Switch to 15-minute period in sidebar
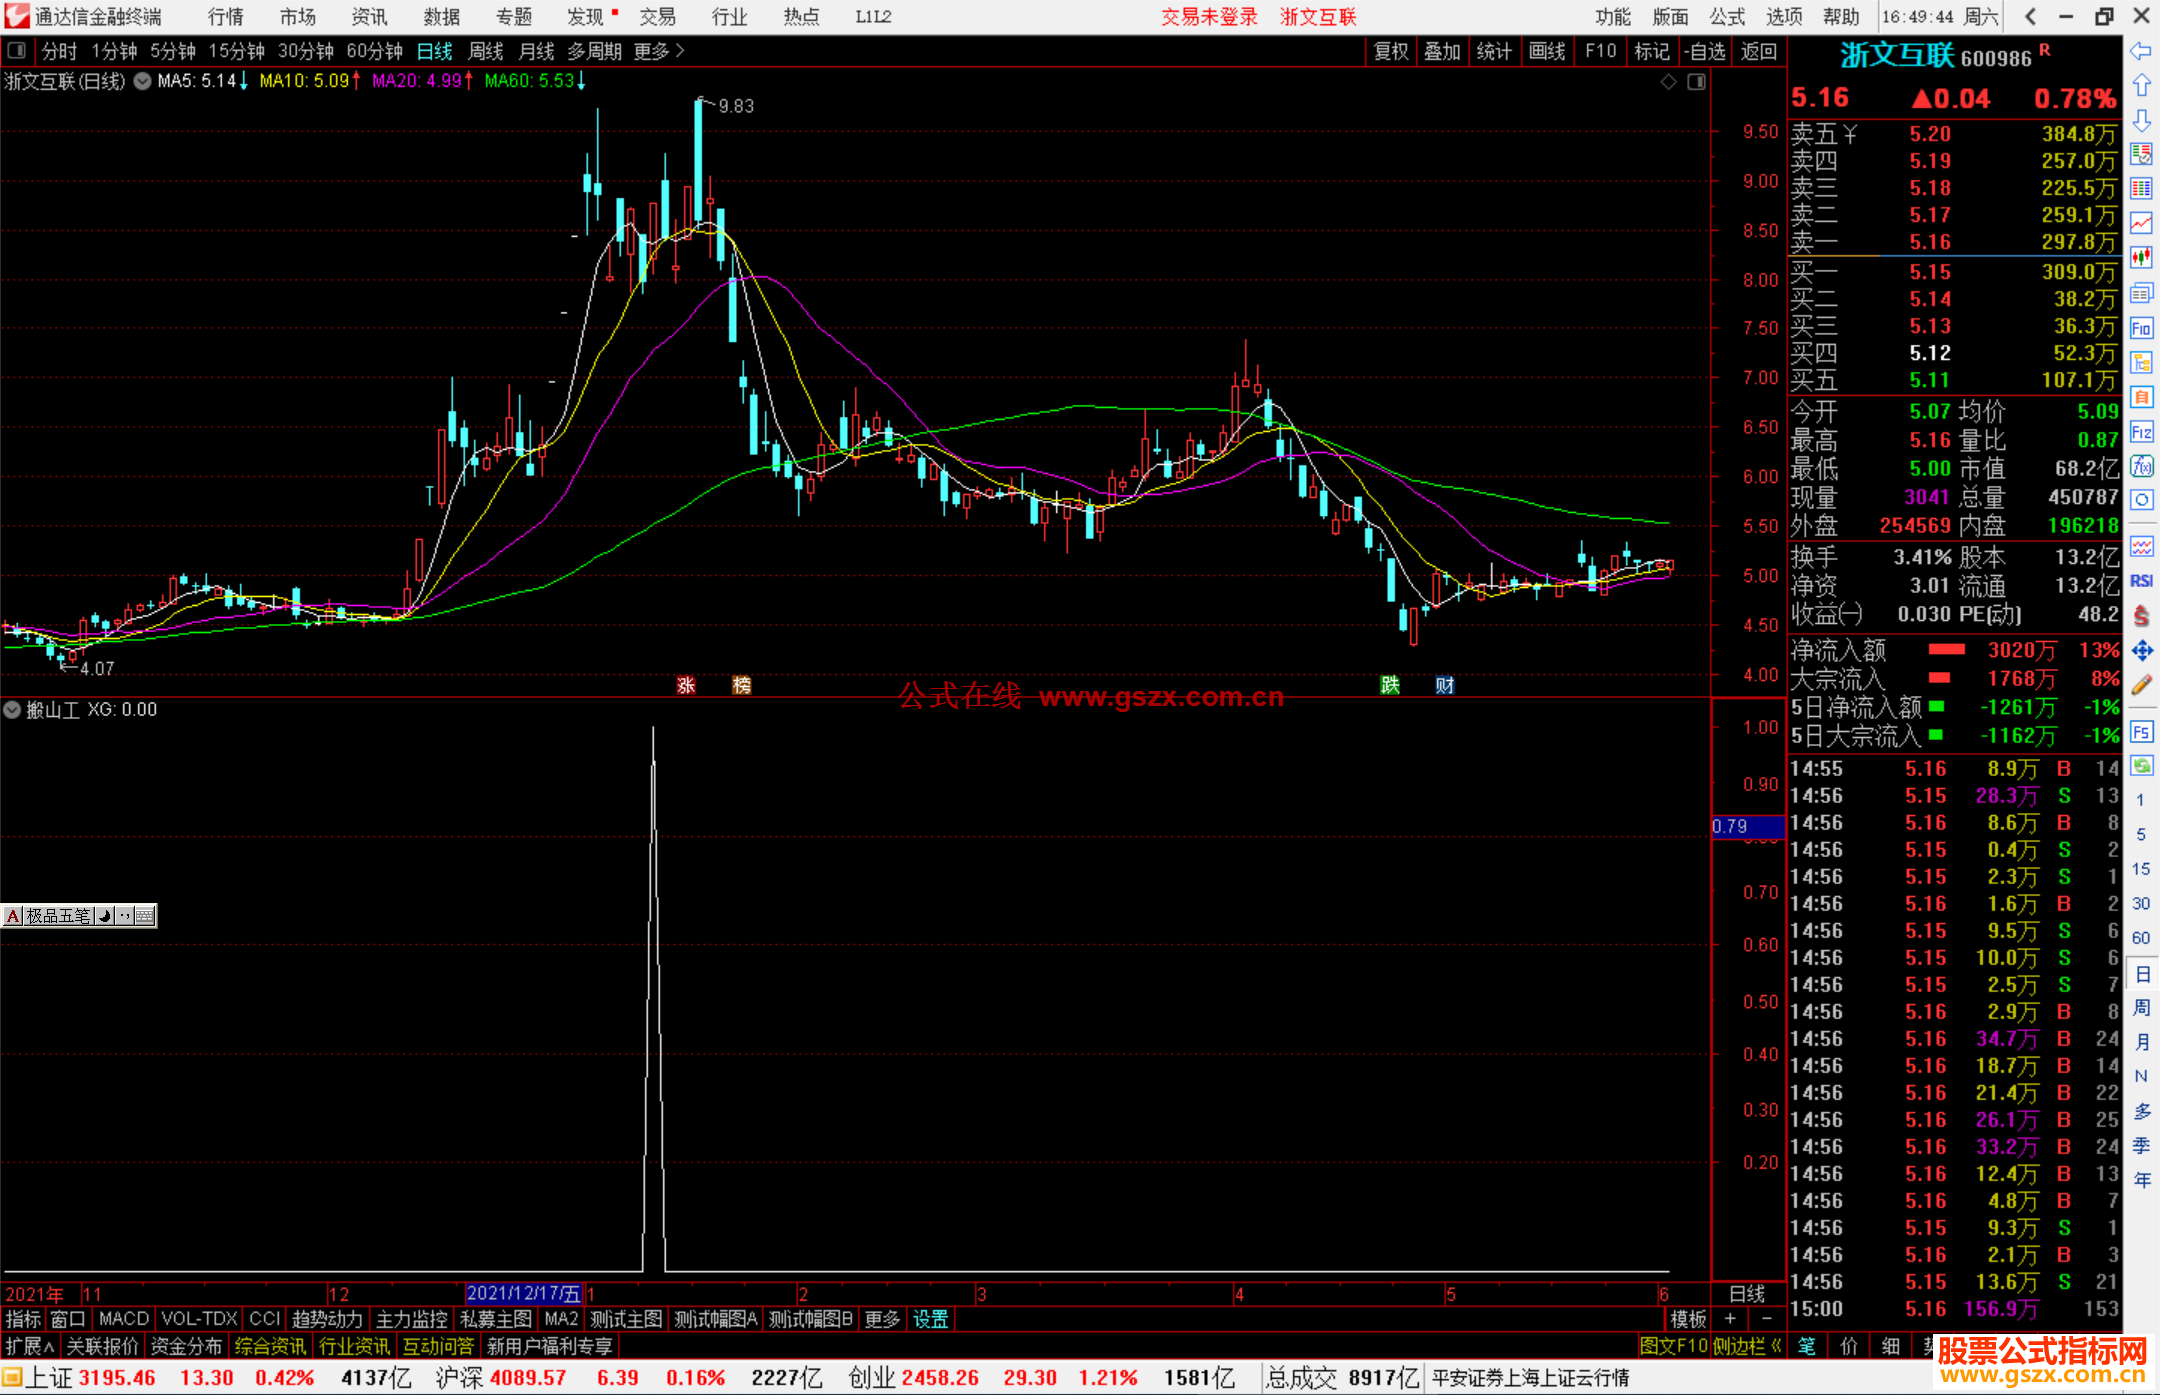2160x1395 pixels. [x=2141, y=869]
